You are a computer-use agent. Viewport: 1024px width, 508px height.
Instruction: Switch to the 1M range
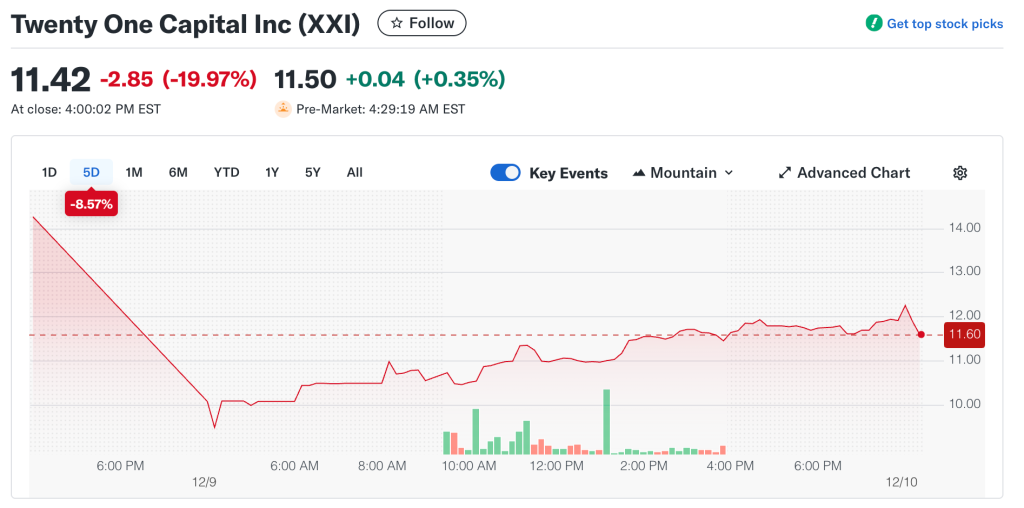[134, 172]
